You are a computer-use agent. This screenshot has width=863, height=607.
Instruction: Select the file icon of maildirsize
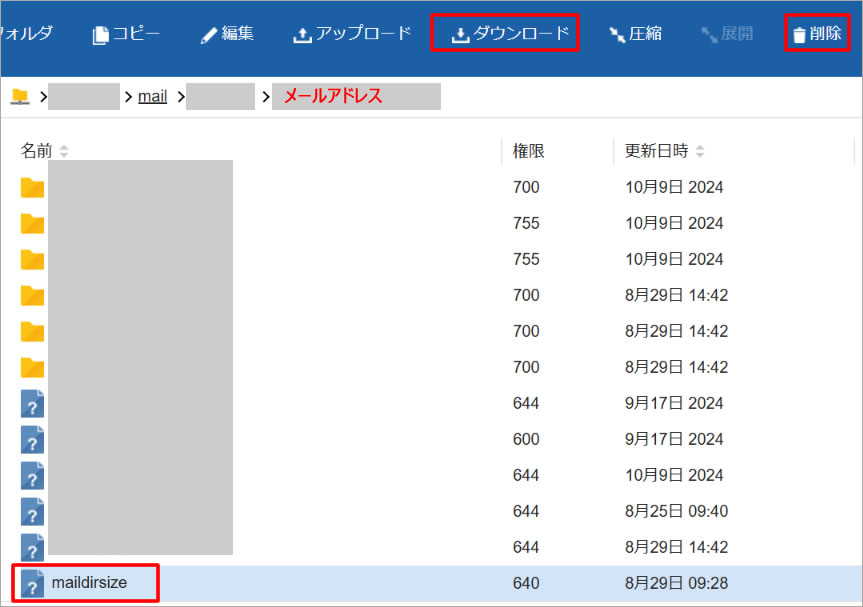(x=32, y=583)
